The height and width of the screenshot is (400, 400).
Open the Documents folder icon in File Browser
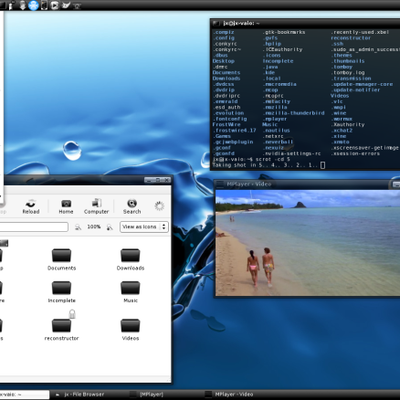(x=61, y=255)
